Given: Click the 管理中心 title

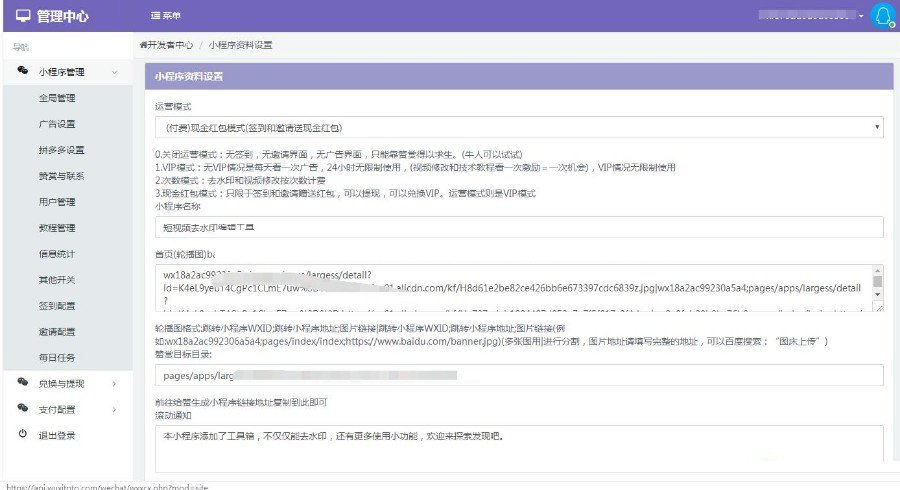Looking at the screenshot, I should (x=63, y=16).
